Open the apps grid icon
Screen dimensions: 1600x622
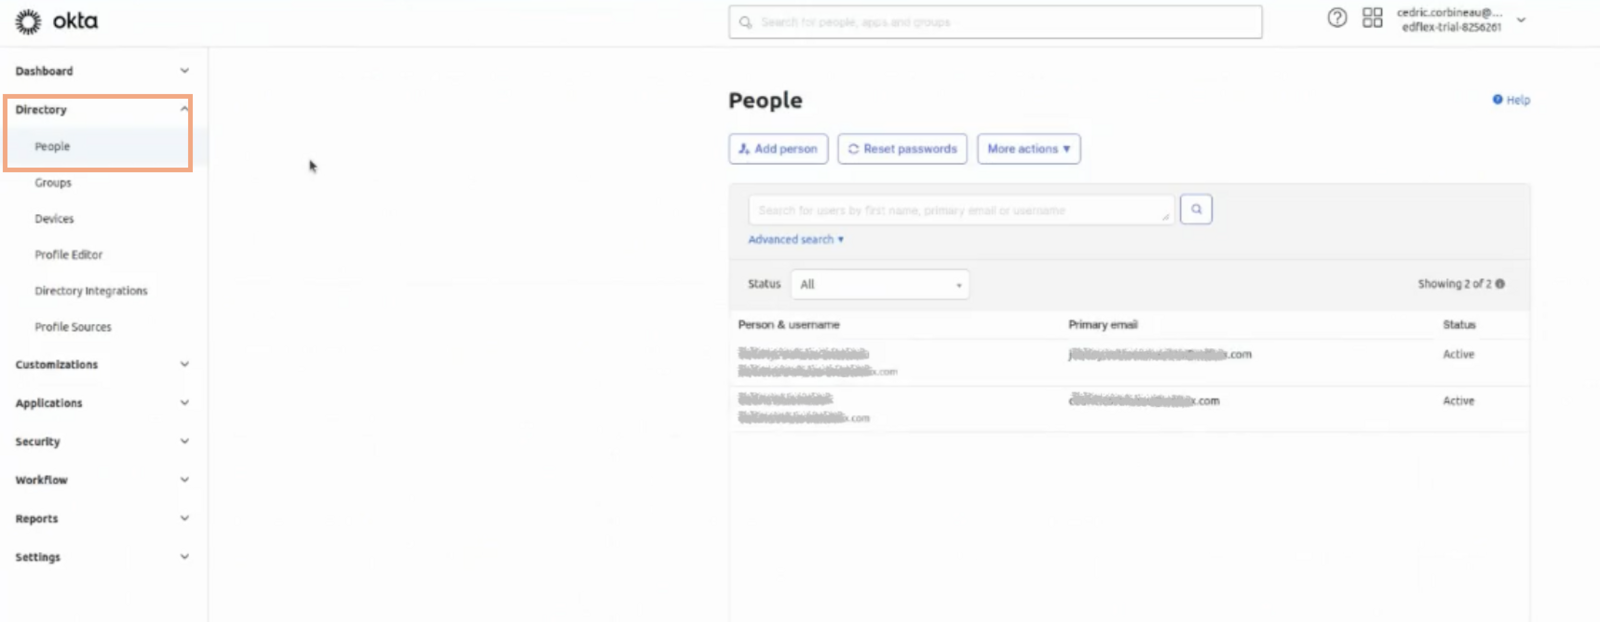pos(1373,18)
